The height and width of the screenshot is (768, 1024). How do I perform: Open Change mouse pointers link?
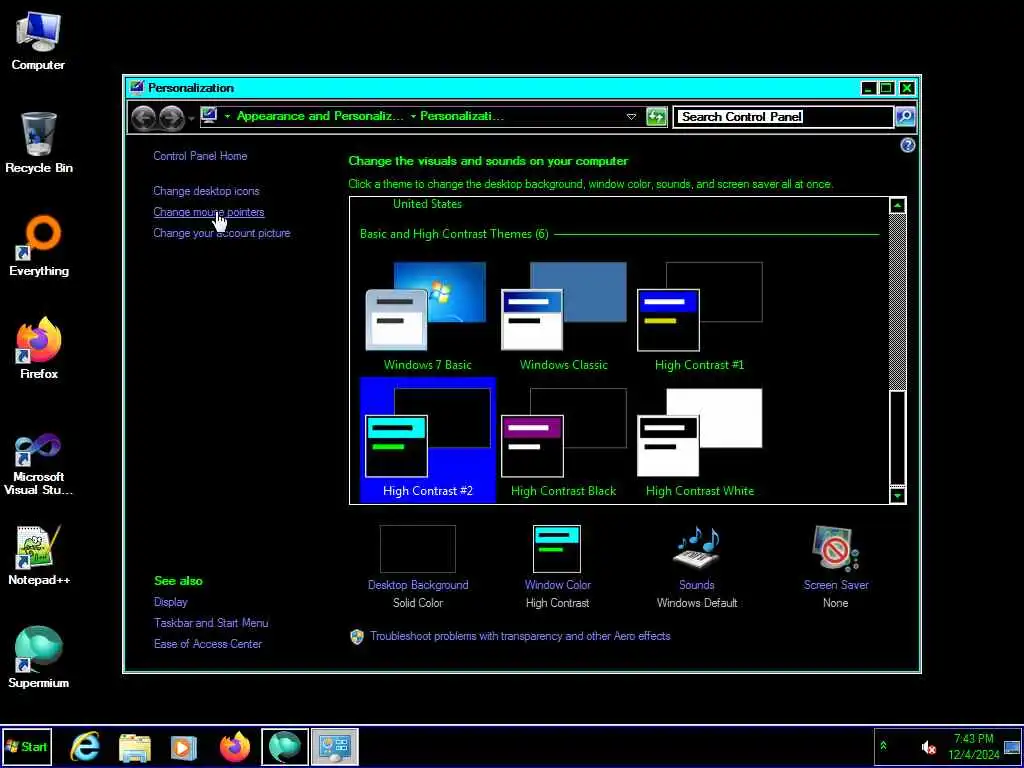[x=208, y=212]
